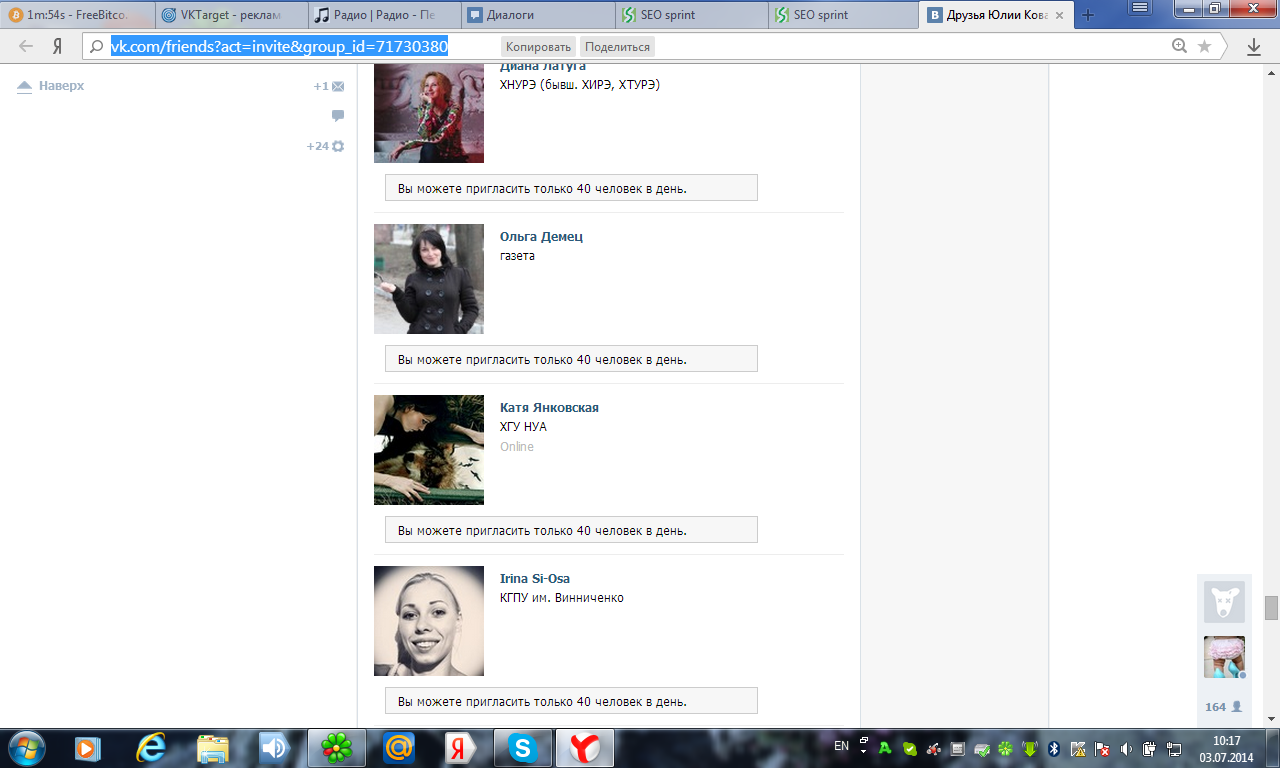
Task: Open Диана Латуга's profile name
Action: click(543, 67)
